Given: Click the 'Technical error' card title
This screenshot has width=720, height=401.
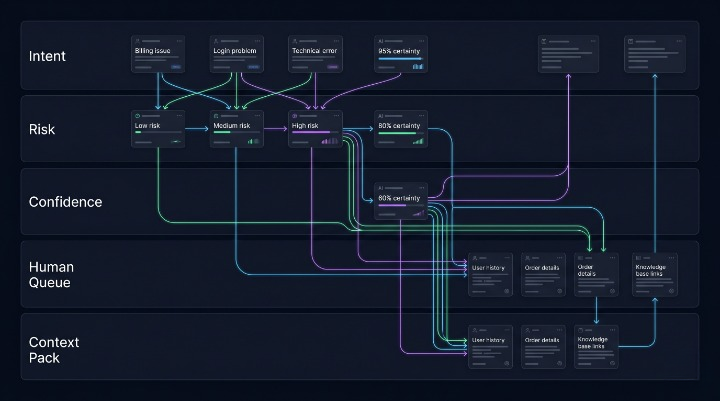Looking at the screenshot, I should click(315, 51).
